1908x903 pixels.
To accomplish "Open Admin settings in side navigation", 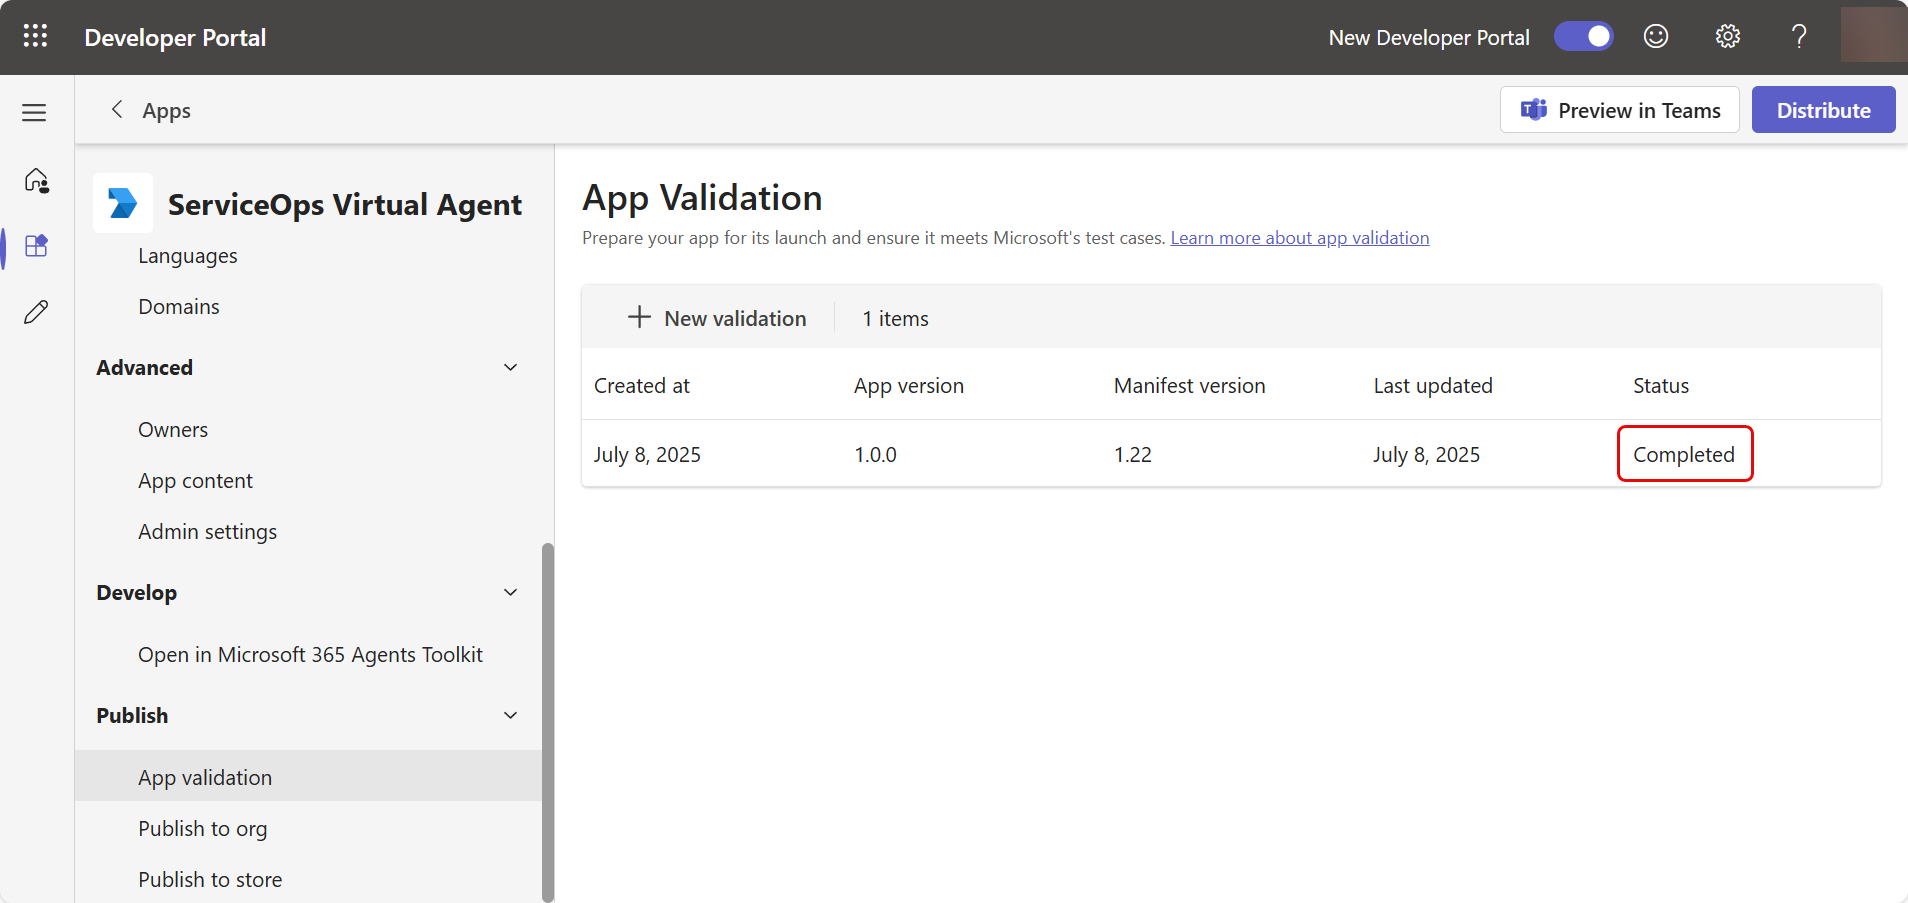I will (207, 532).
